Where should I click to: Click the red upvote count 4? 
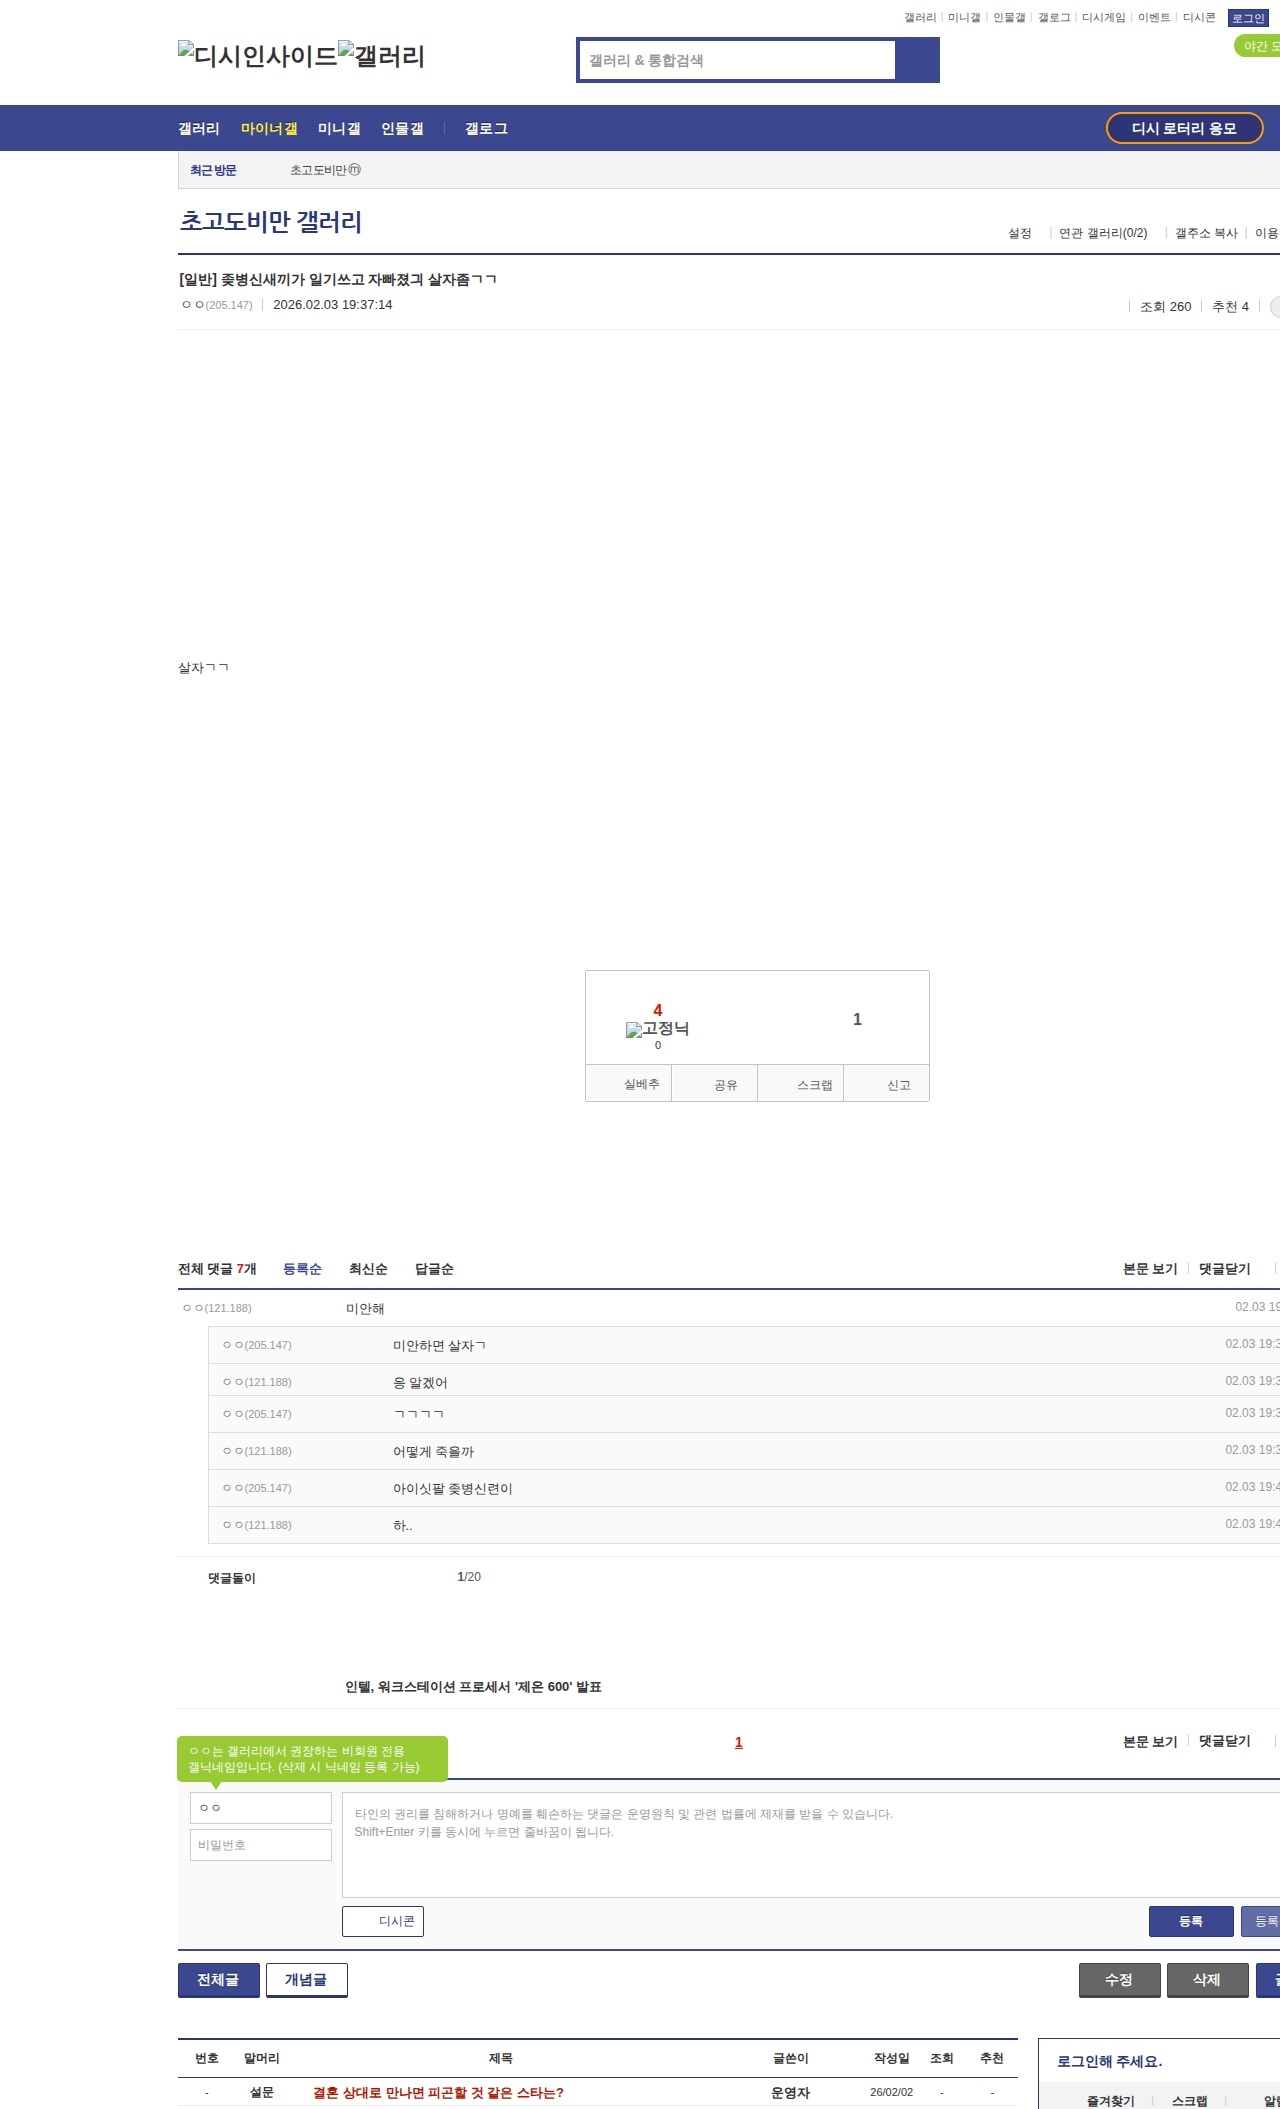click(658, 1010)
